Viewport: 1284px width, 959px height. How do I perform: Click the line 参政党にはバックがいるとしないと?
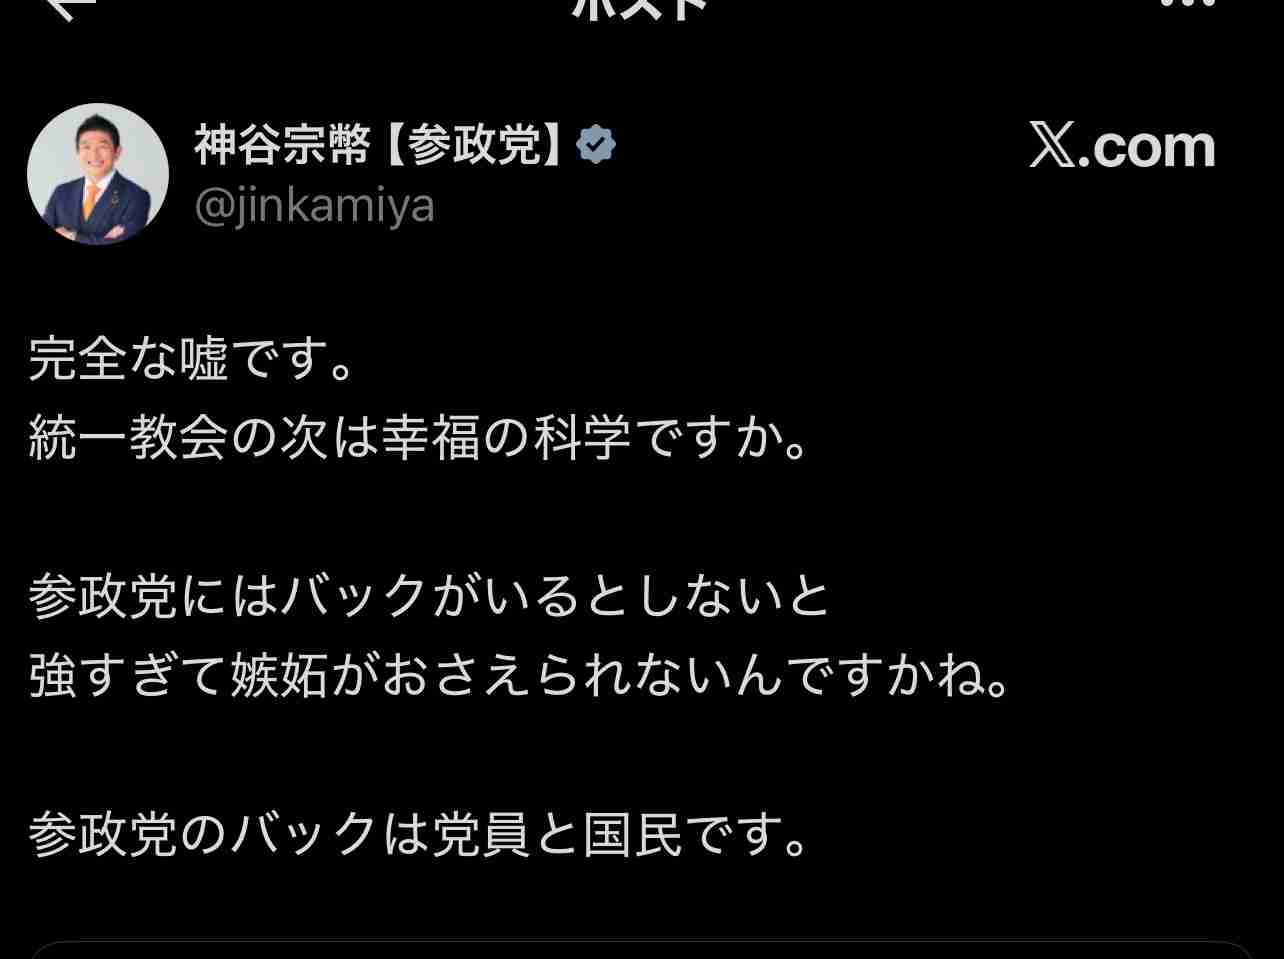pos(429,596)
